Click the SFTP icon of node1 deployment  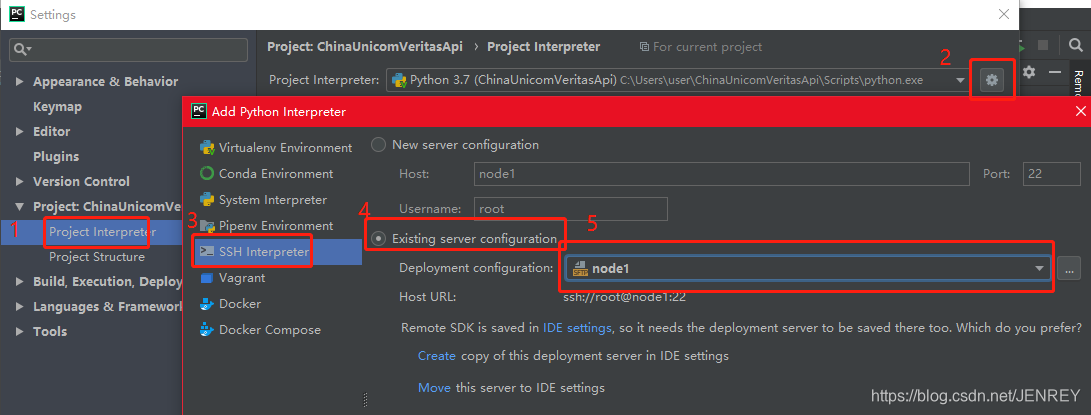coord(580,268)
